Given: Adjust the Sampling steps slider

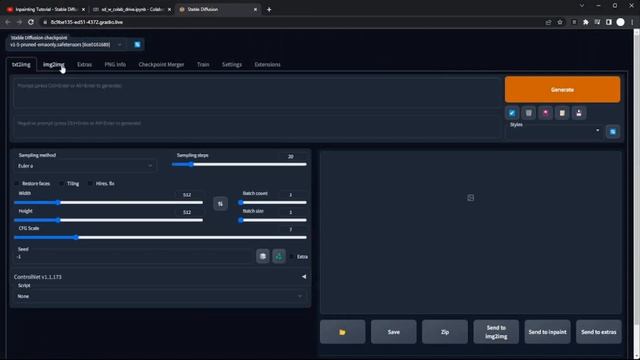Looking at the screenshot, I should (x=239, y=164).
